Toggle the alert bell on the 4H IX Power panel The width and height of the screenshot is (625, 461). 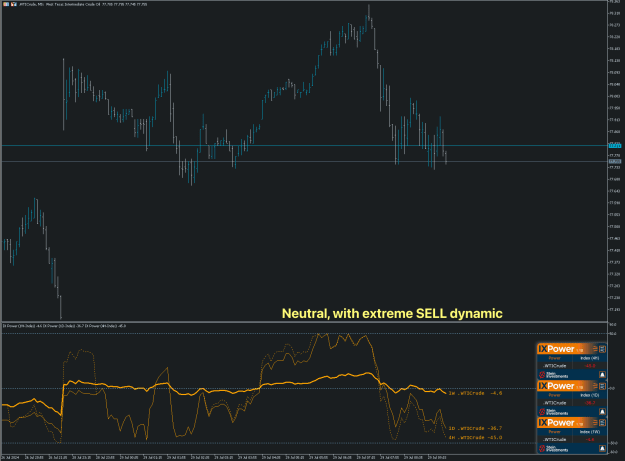click(602, 375)
